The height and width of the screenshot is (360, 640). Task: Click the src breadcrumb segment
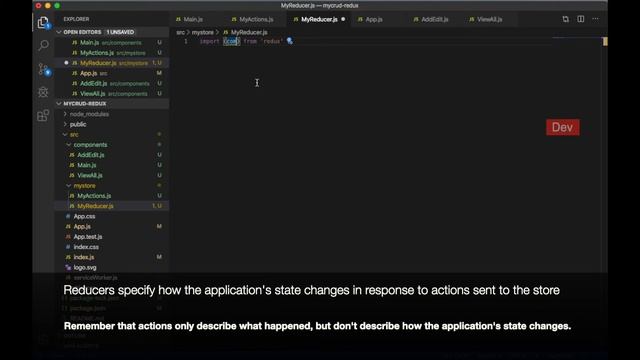click(180, 32)
